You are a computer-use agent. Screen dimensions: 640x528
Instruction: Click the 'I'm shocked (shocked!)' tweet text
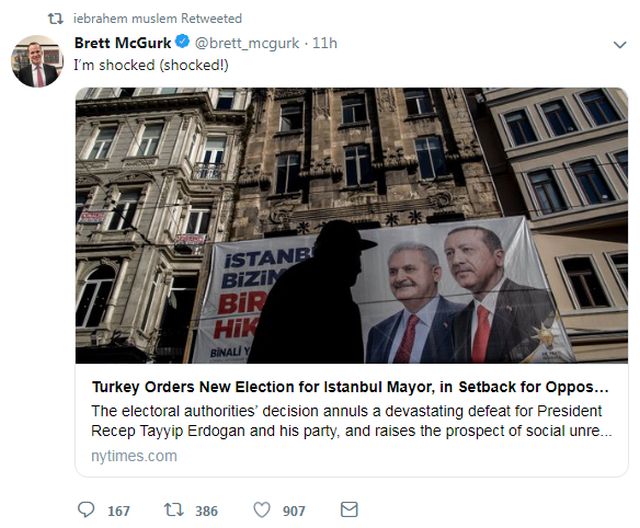point(148,65)
